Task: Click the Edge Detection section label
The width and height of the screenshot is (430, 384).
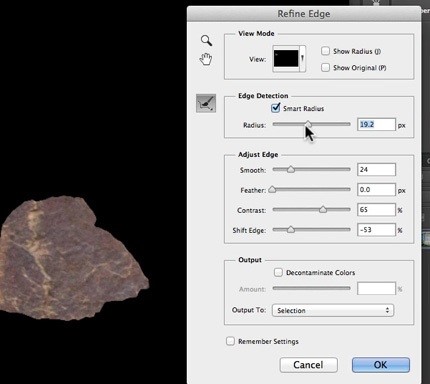Action: [263, 96]
